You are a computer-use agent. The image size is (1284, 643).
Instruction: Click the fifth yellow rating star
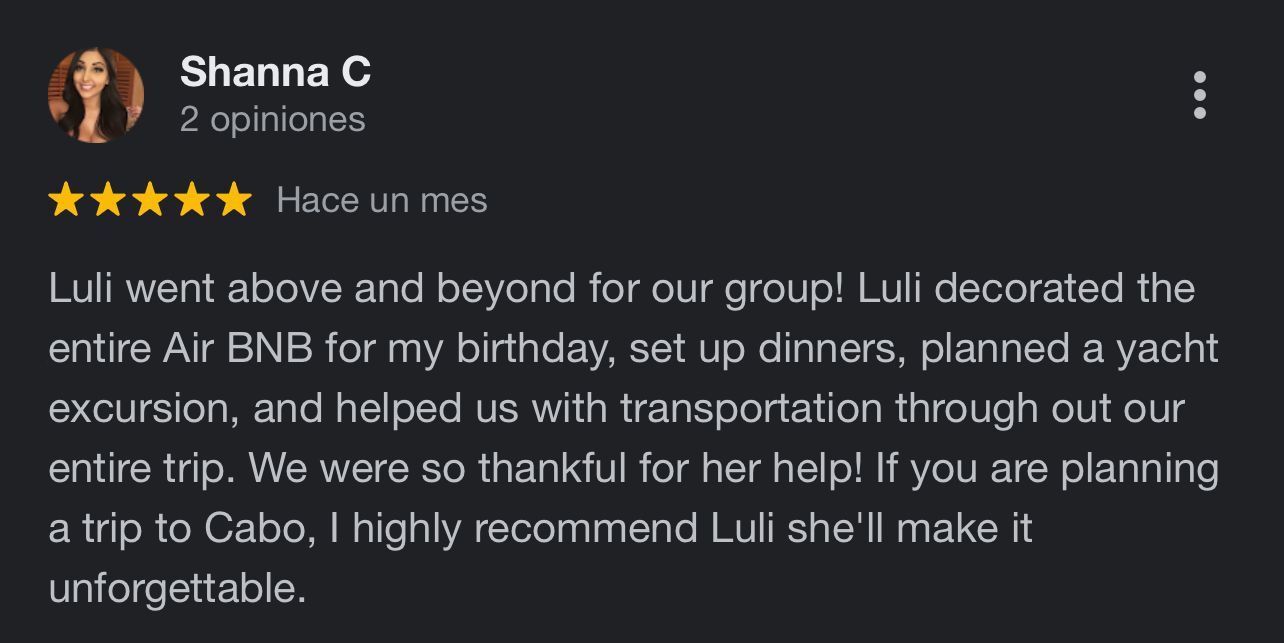tap(234, 200)
